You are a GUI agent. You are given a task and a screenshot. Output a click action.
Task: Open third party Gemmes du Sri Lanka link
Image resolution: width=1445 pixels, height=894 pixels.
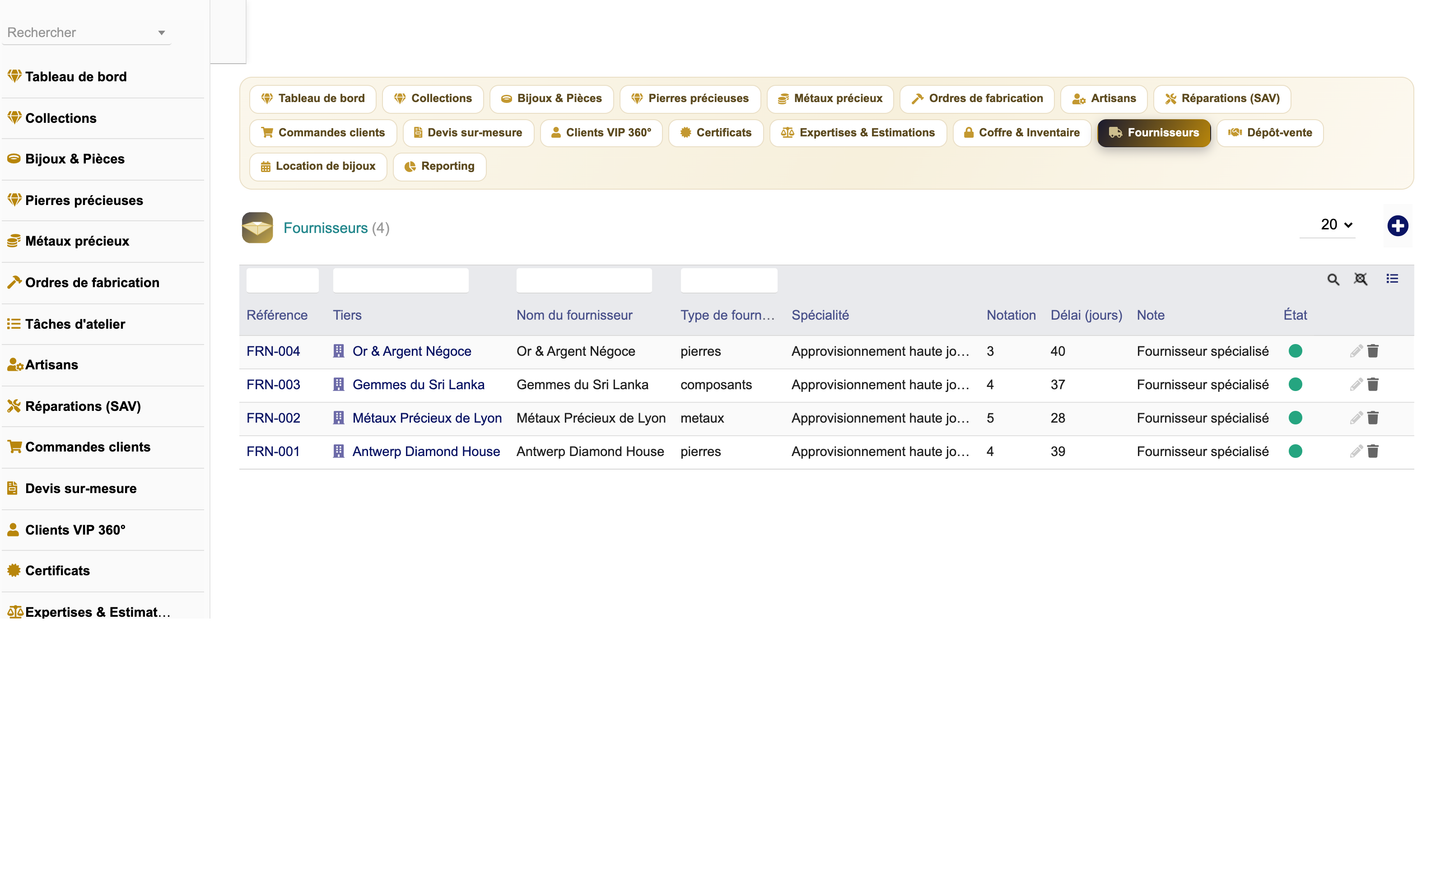pyautogui.click(x=418, y=385)
